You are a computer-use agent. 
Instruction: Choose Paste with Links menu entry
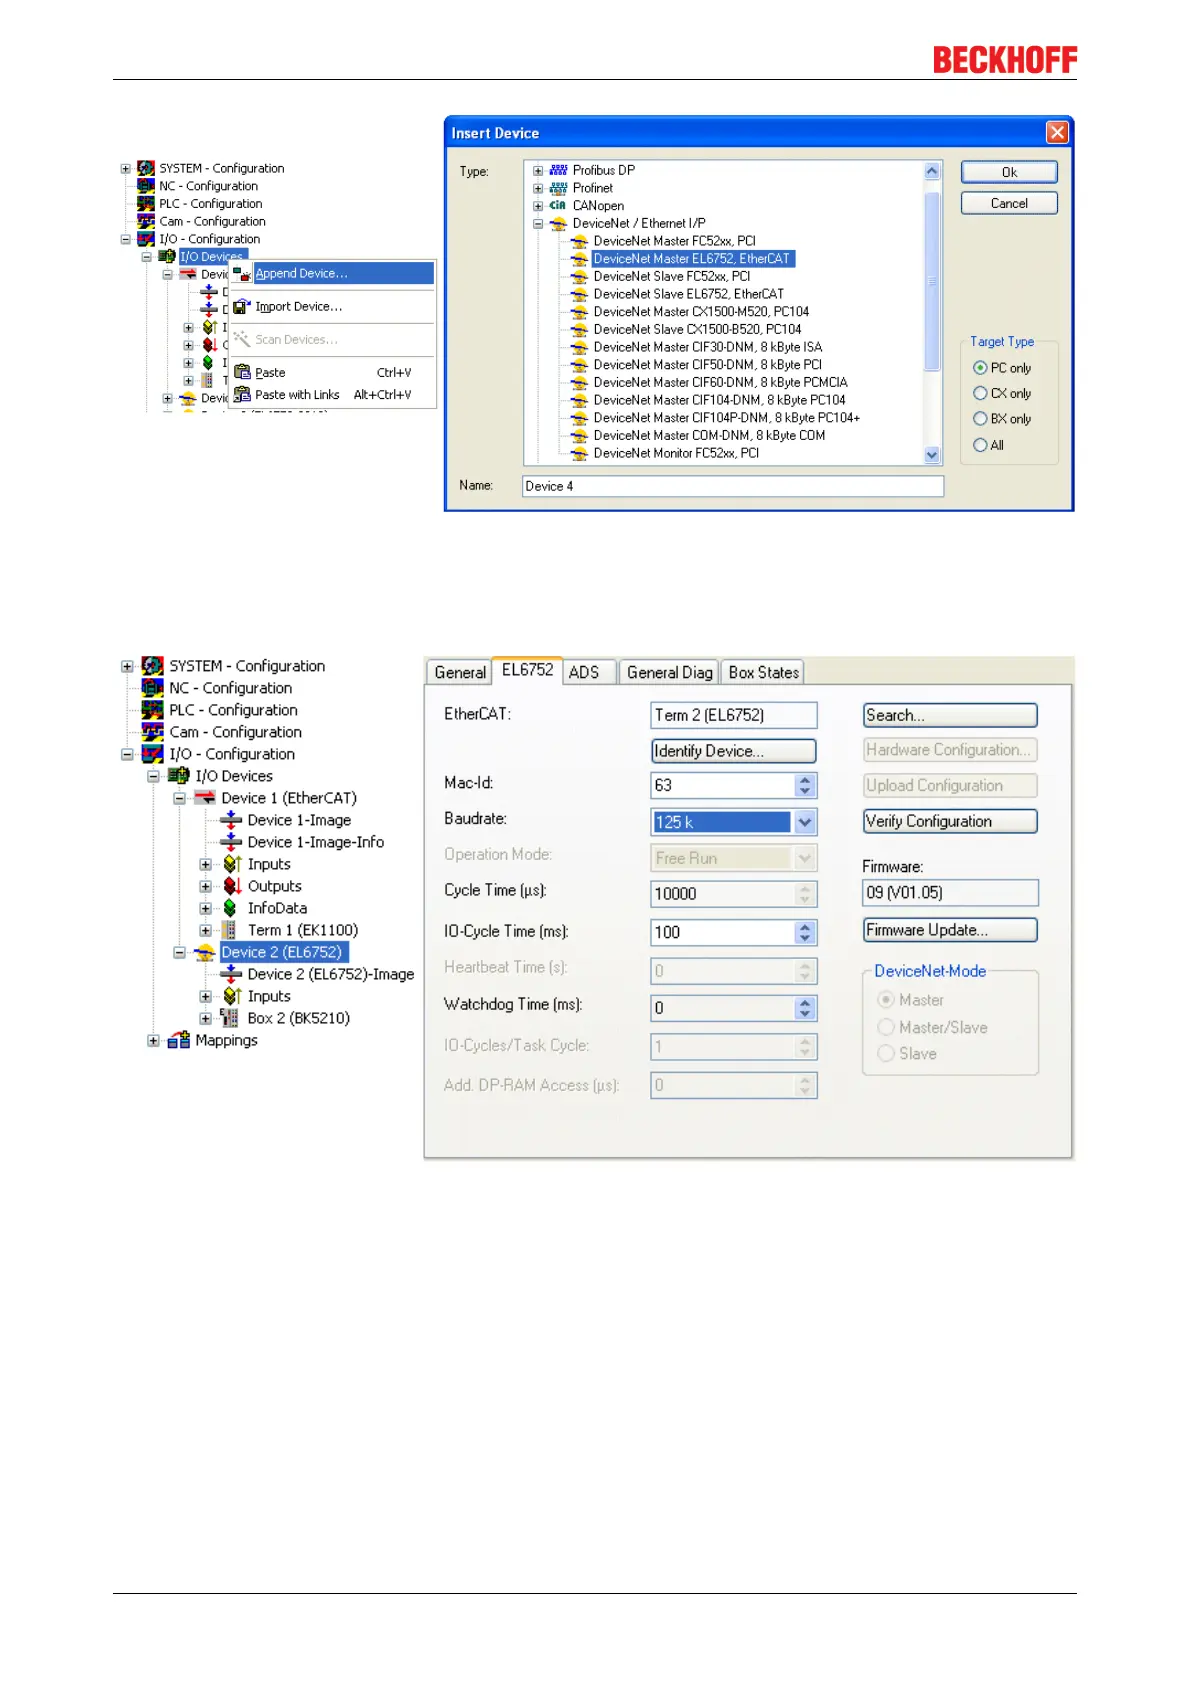(332, 395)
